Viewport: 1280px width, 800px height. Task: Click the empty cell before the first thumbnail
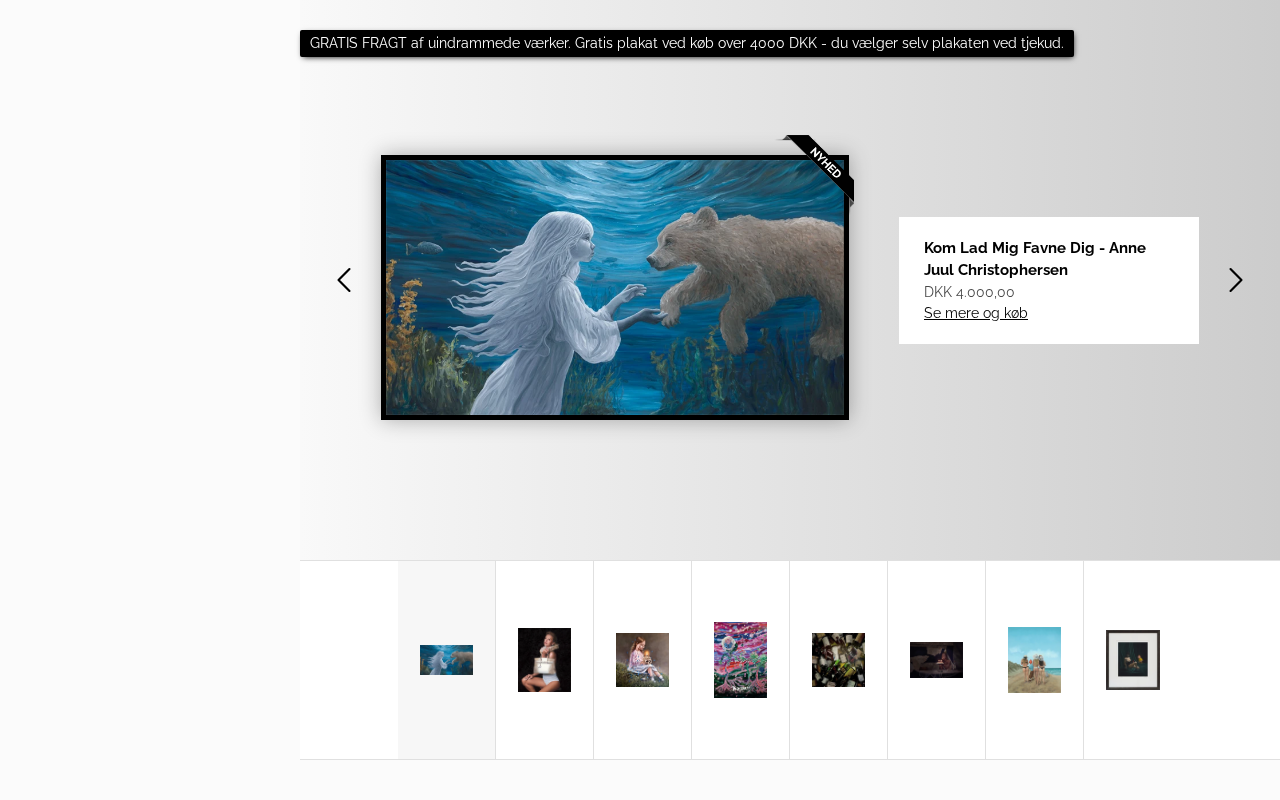pos(349,660)
